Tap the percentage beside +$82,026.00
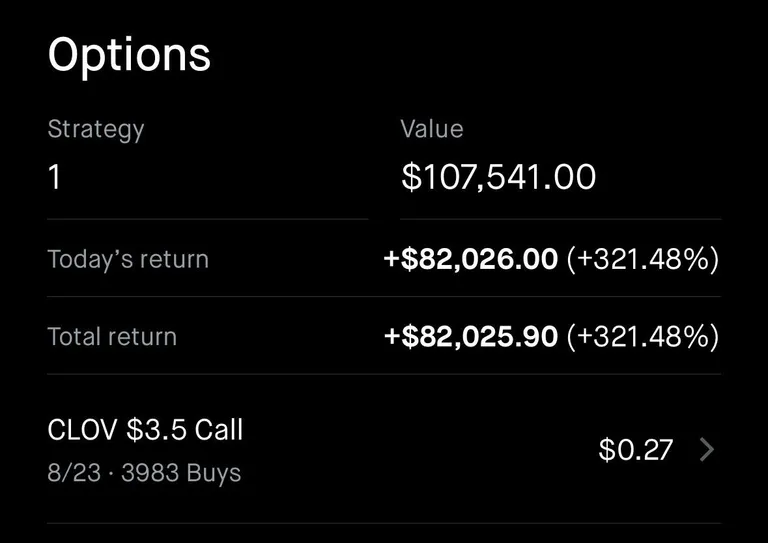 (x=642, y=259)
